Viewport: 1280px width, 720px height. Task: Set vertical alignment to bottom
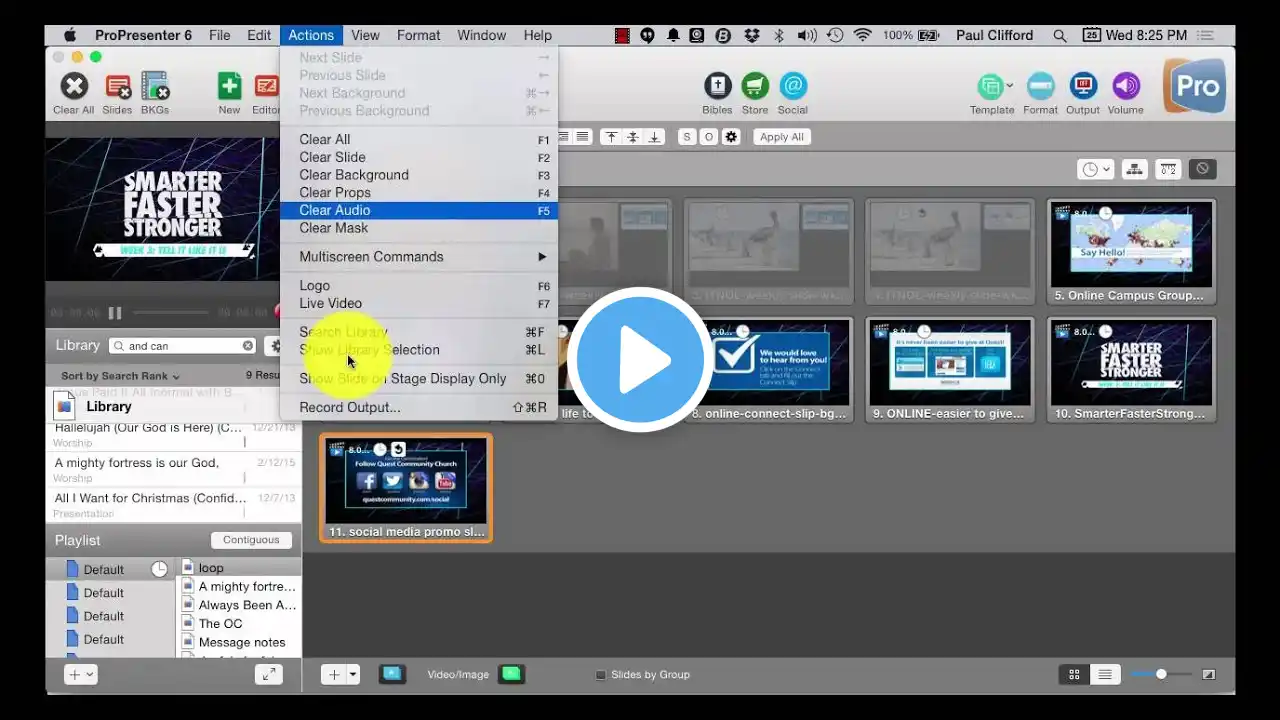click(654, 137)
